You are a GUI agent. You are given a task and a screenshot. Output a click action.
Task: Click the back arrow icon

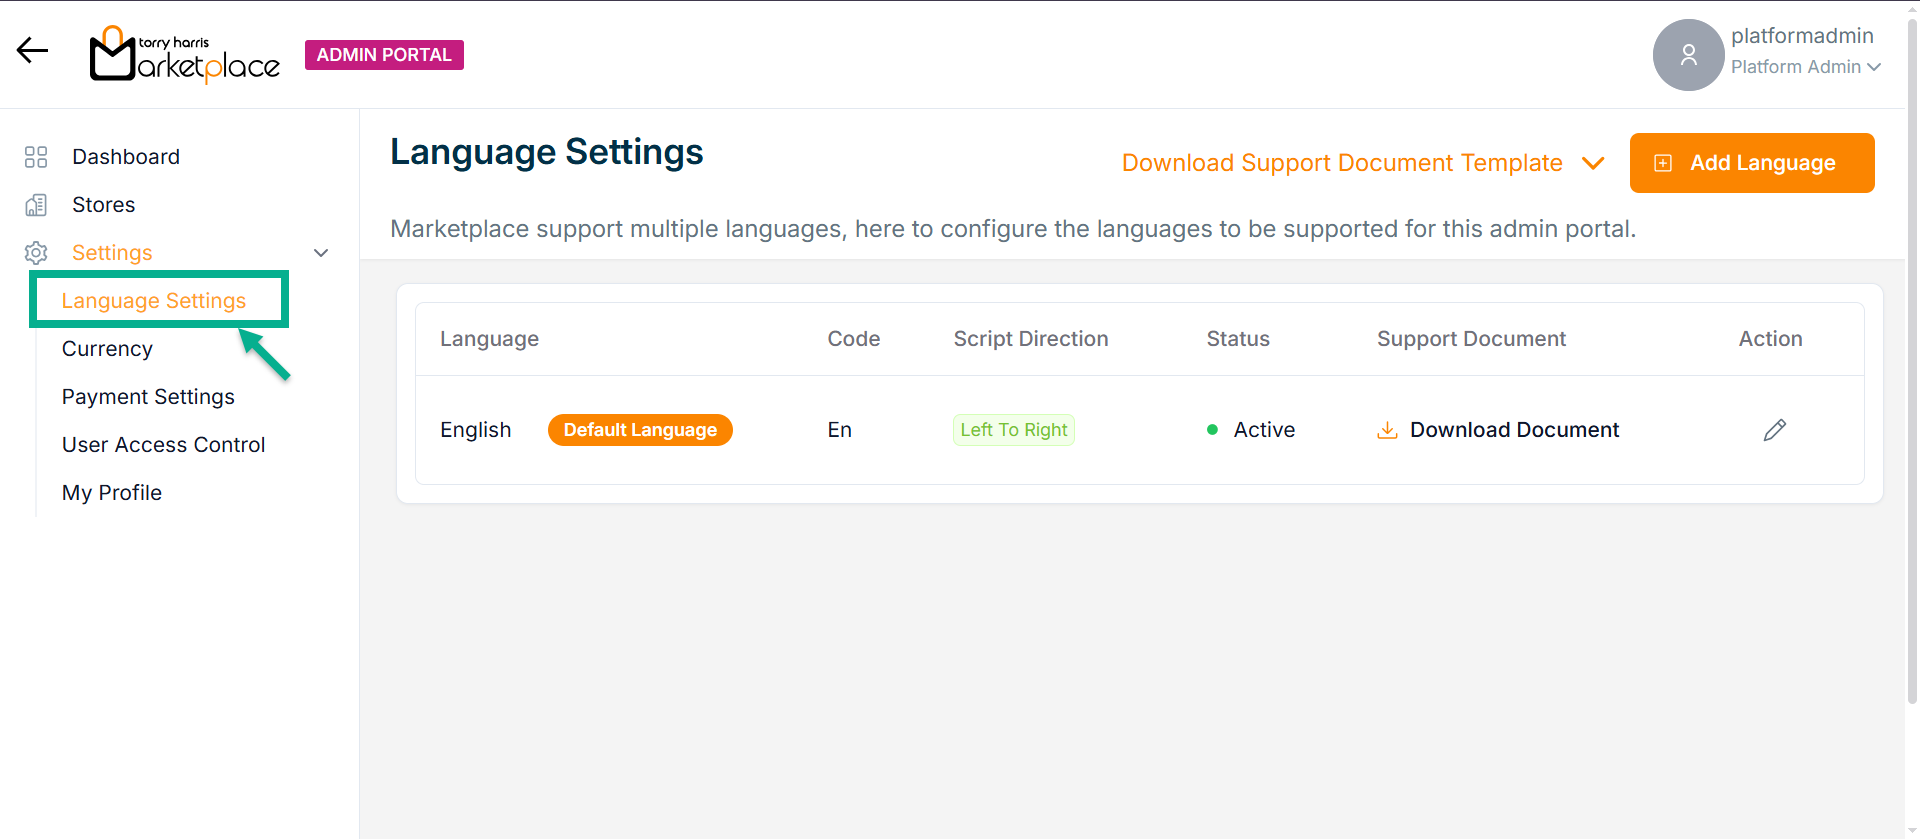33,51
